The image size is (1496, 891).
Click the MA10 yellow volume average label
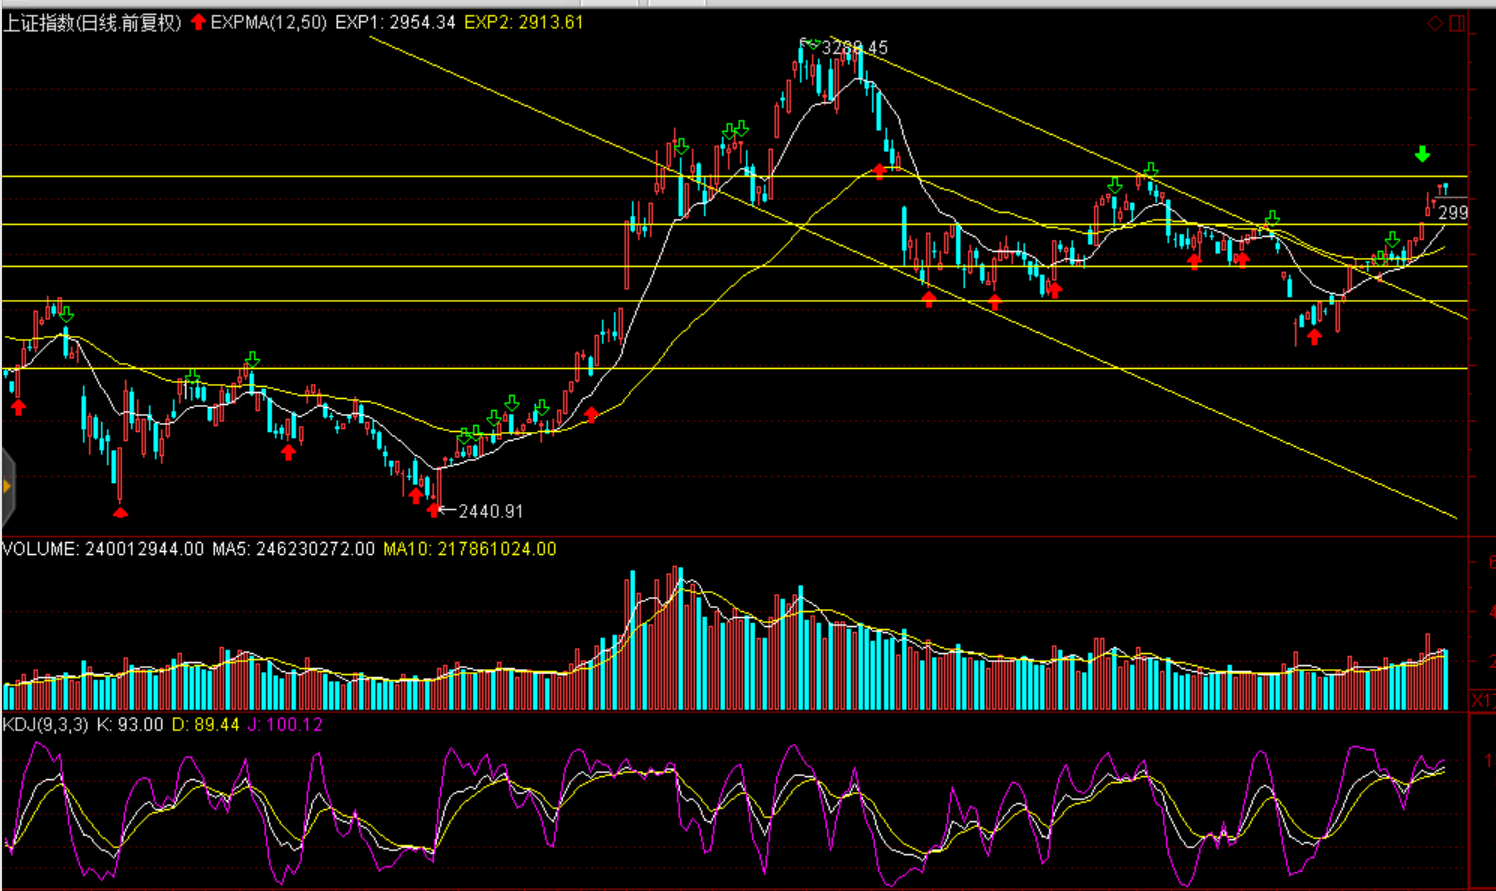469,549
